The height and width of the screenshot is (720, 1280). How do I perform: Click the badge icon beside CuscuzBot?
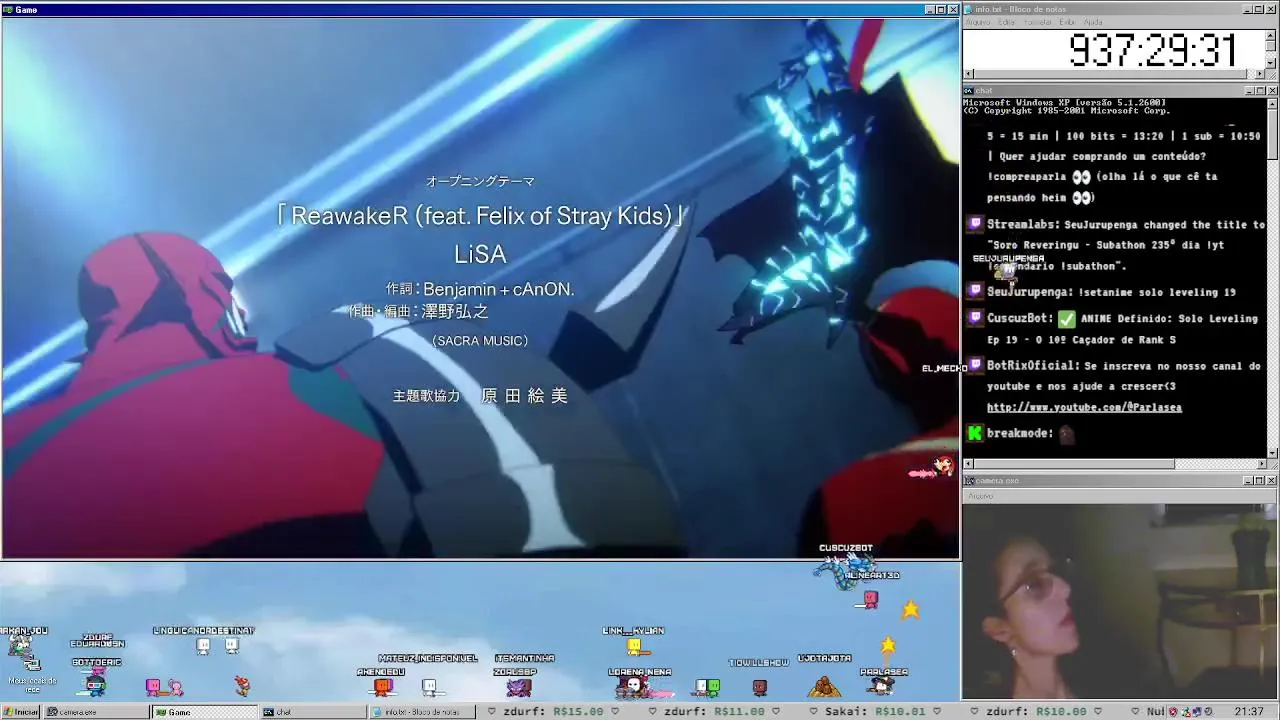(976, 317)
